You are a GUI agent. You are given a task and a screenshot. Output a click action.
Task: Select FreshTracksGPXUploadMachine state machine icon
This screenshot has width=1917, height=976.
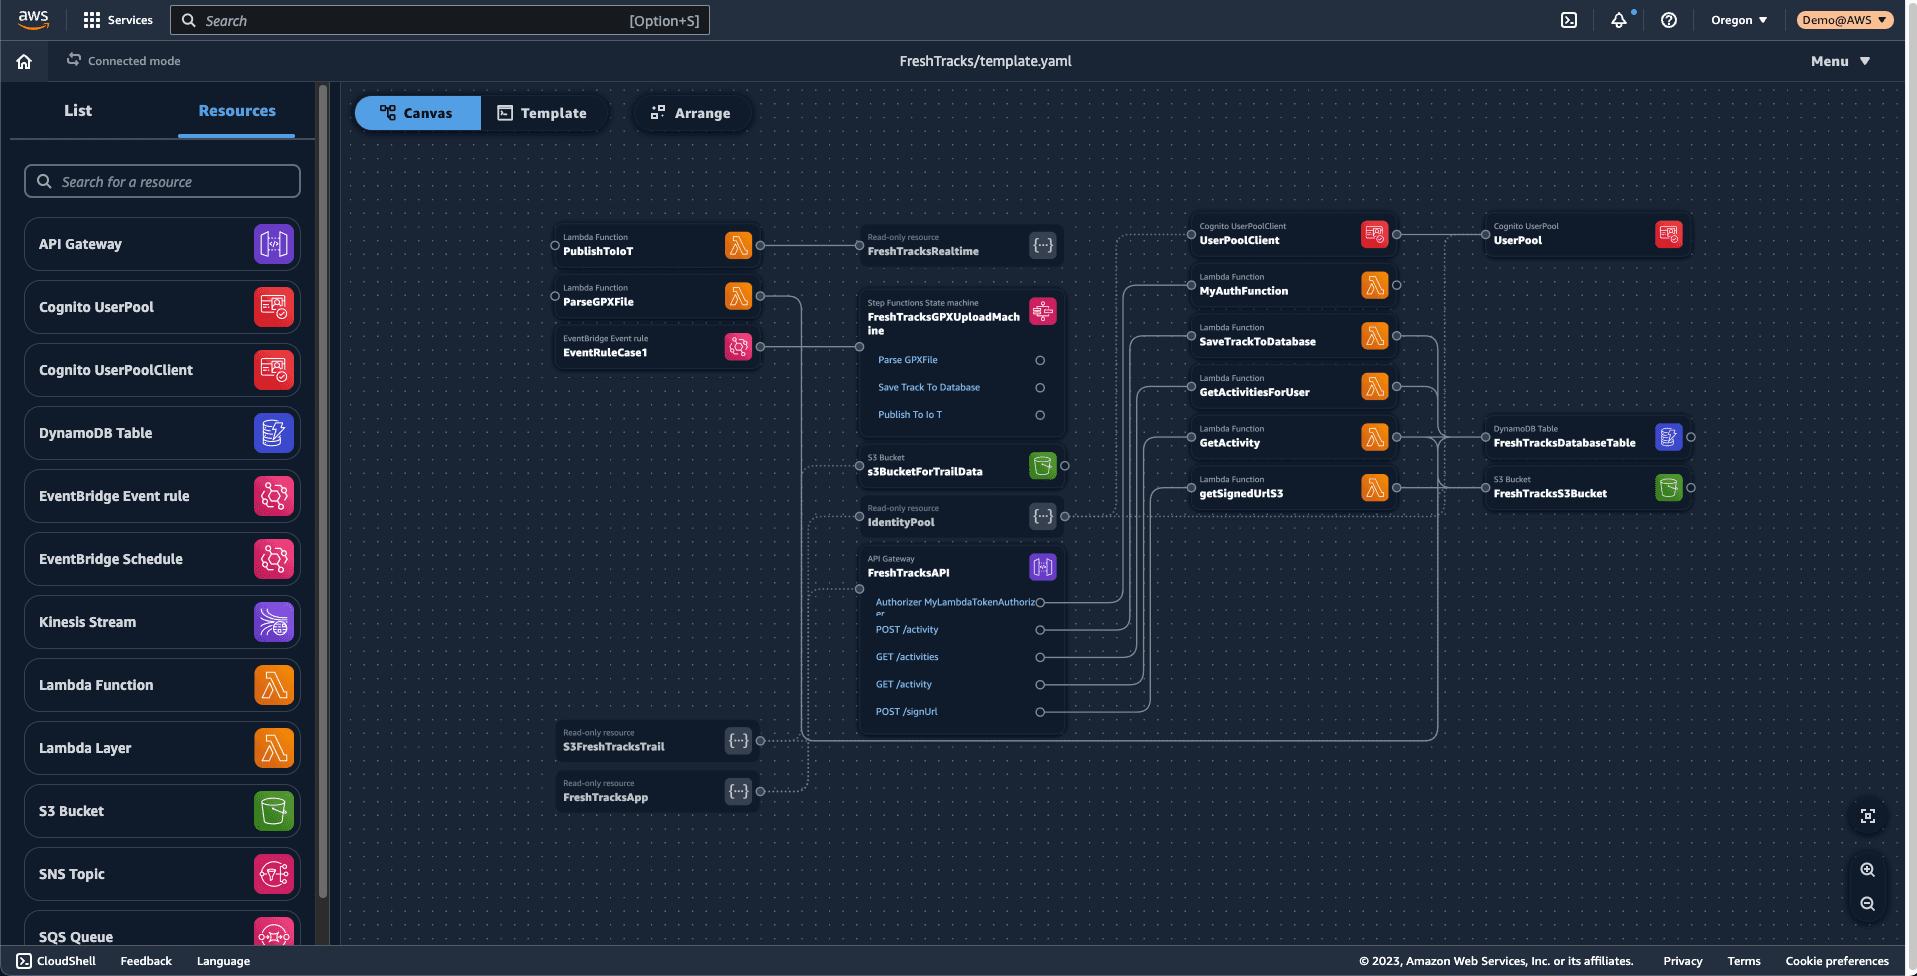pyautogui.click(x=1043, y=311)
